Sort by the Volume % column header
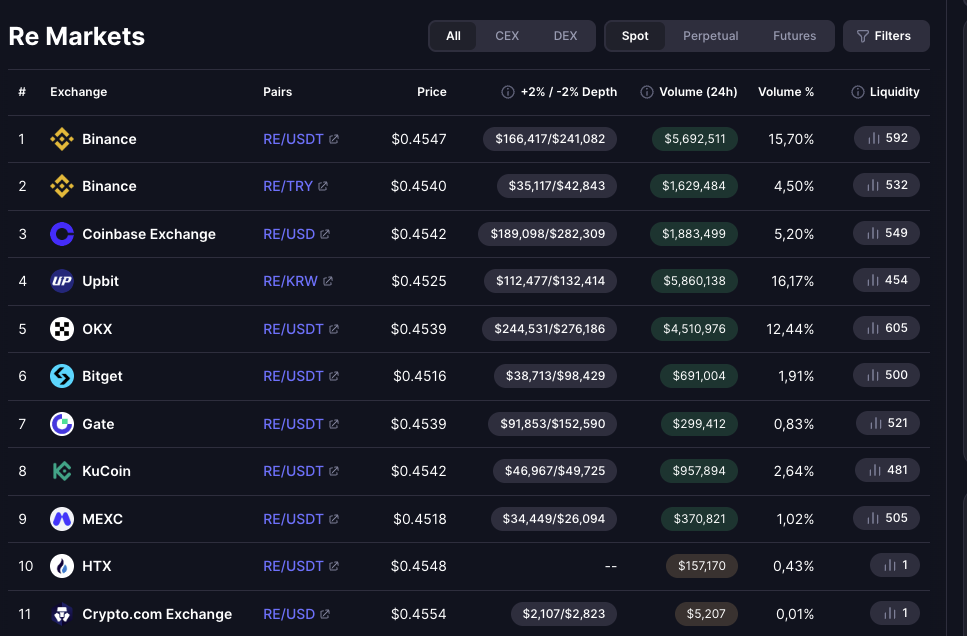The height and width of the screenshot is (636, 967). click(786, 92)
